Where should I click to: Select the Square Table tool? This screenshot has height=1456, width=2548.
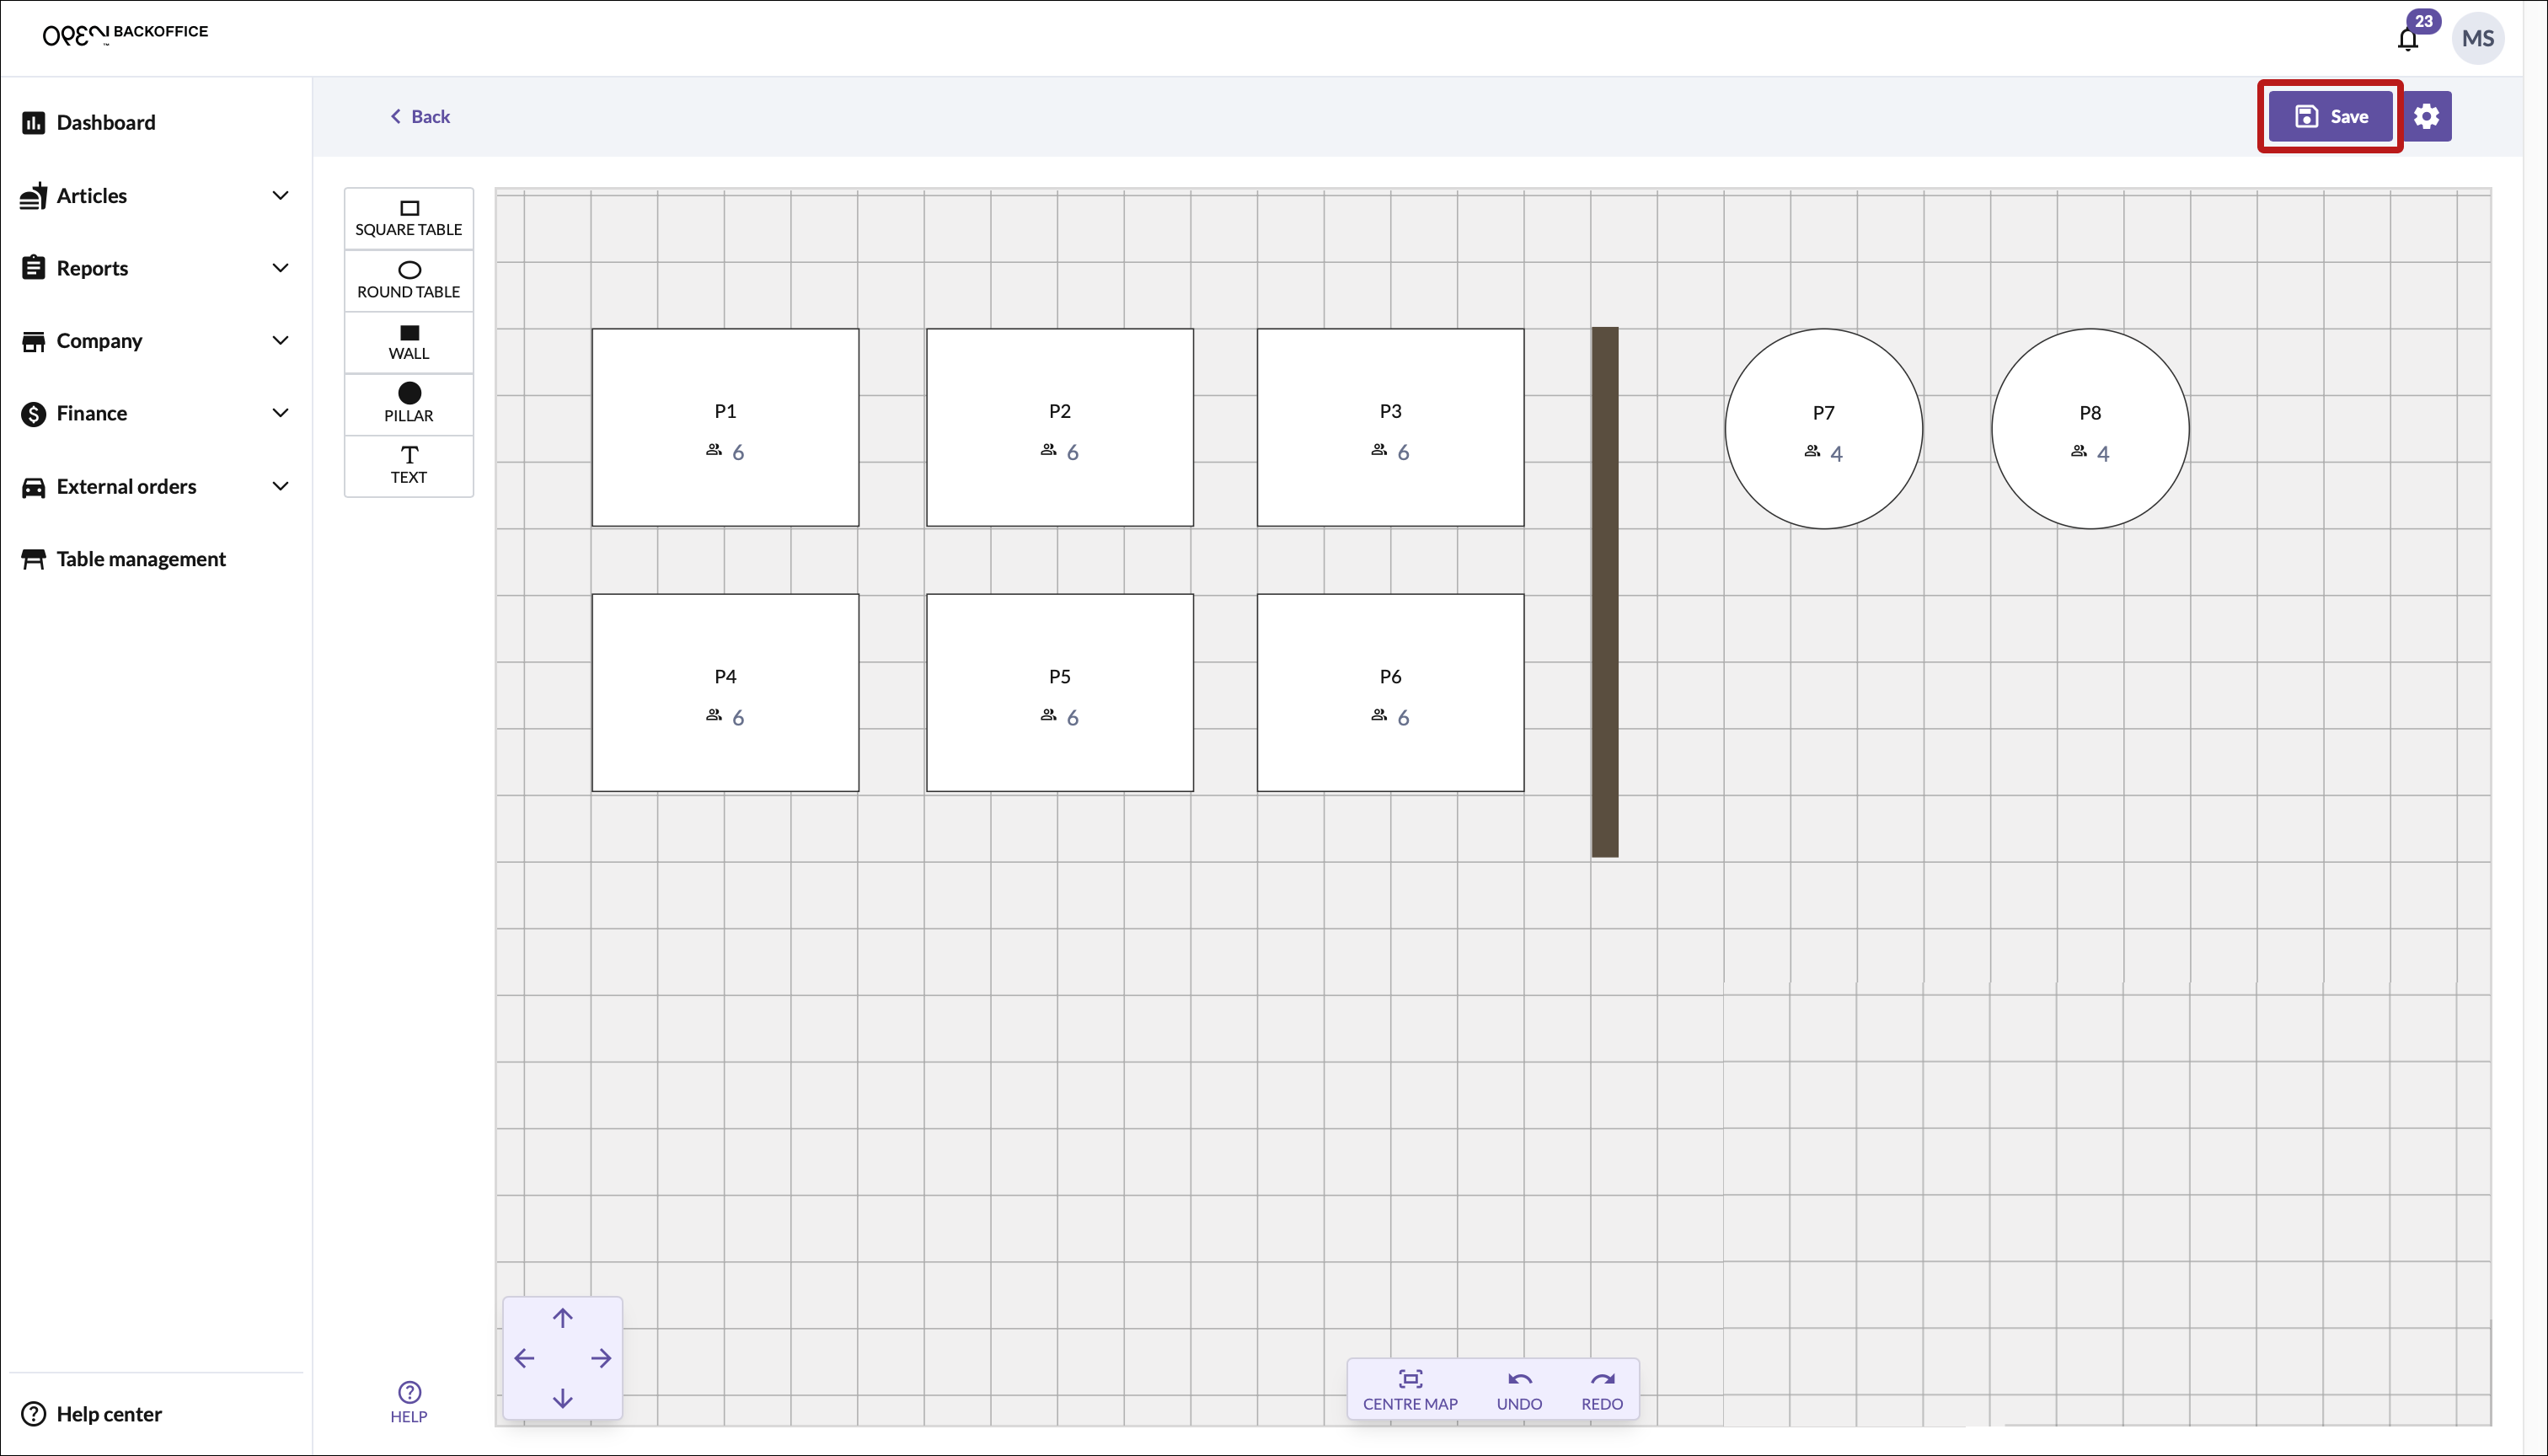click(x=408, y=218)
